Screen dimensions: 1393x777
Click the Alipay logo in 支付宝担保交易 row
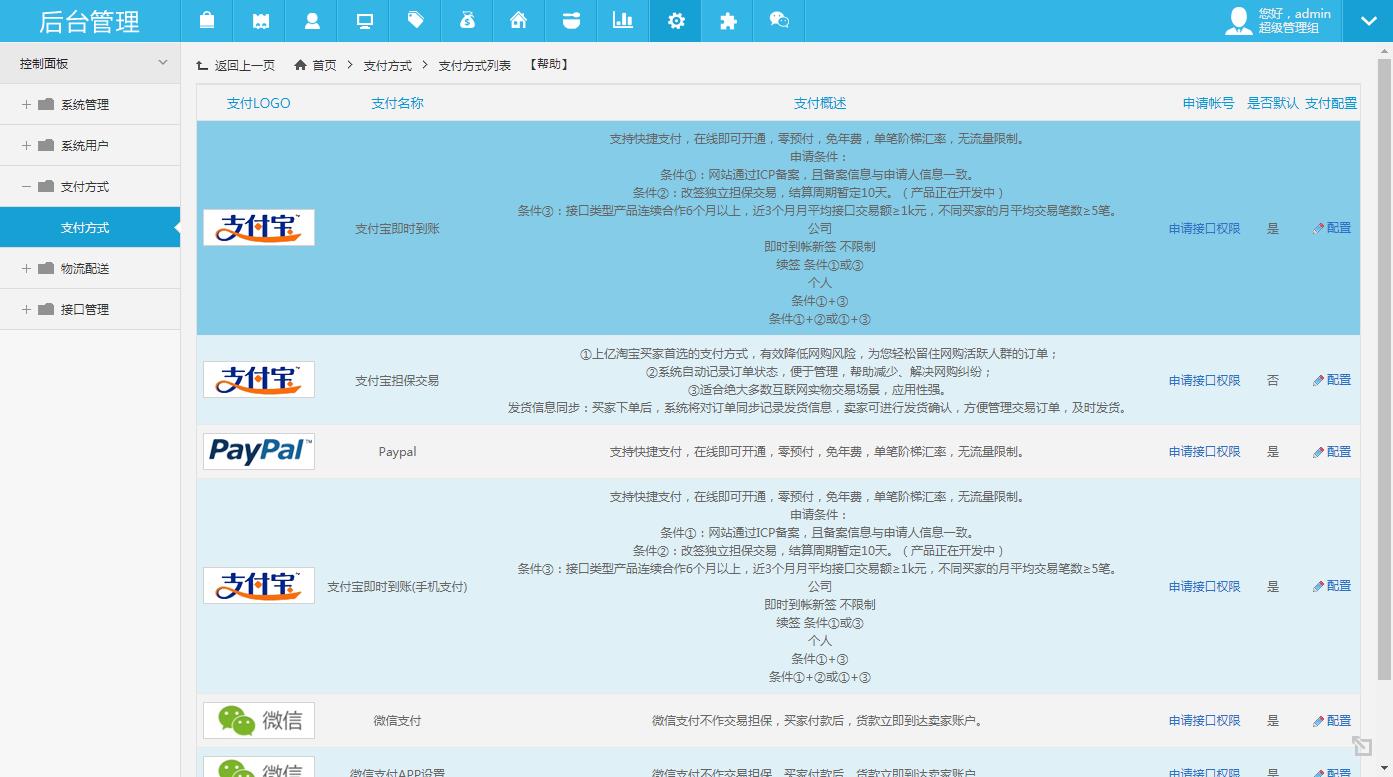259,380
